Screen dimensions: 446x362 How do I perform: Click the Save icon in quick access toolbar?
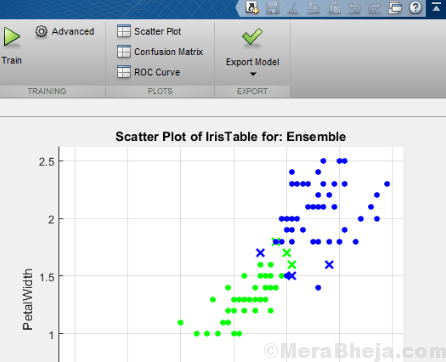(273, 7)
